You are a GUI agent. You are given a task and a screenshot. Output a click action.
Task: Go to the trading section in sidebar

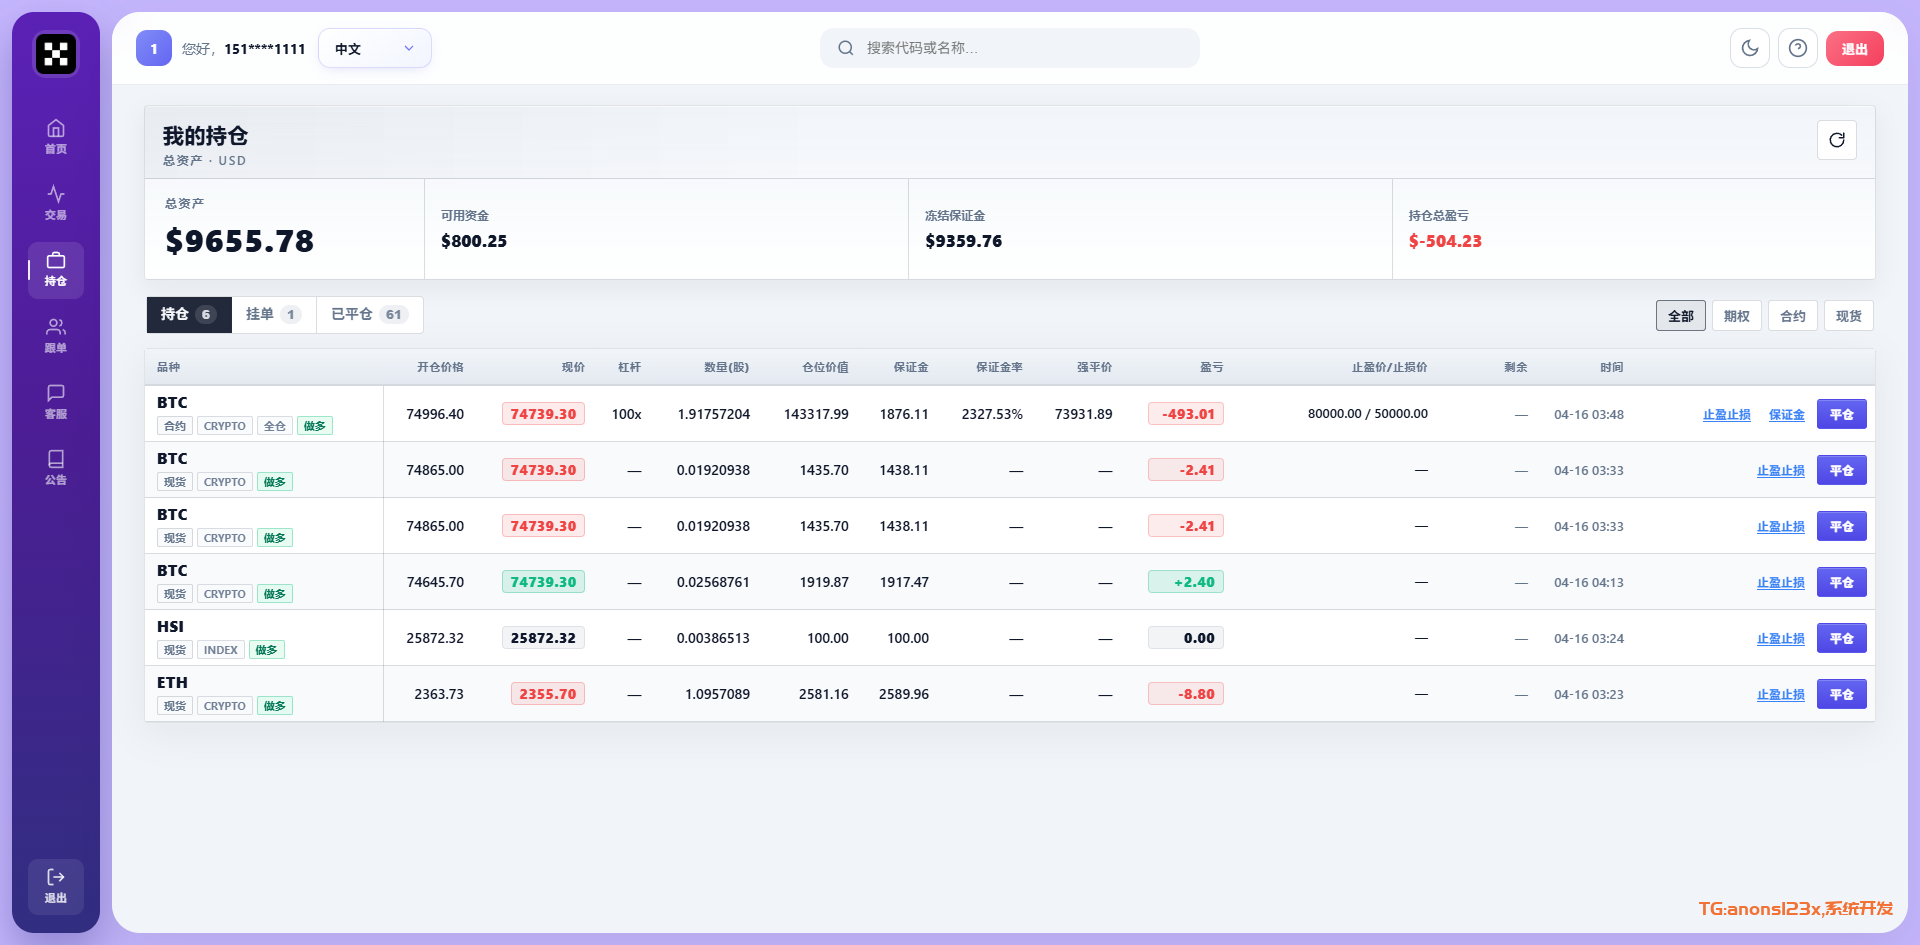pyautogui.click(x=56, y=203)
